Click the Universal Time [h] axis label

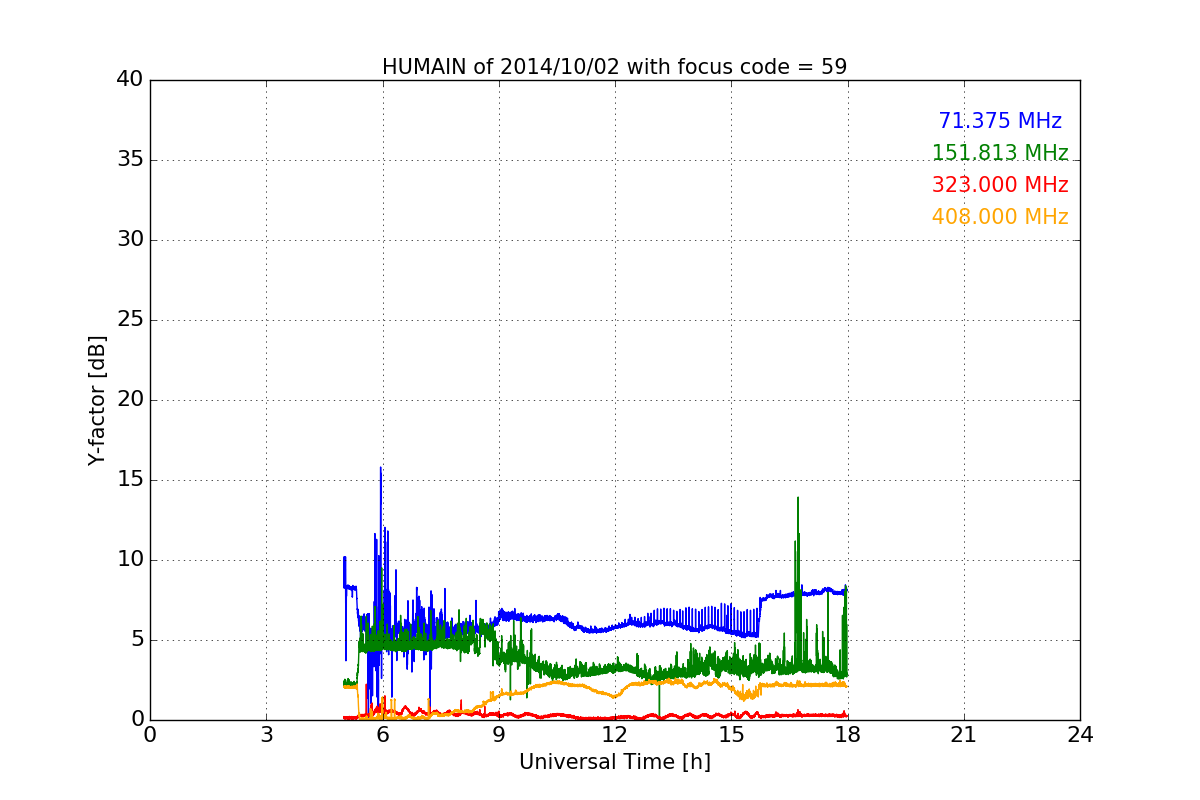(x=614, y=762)
